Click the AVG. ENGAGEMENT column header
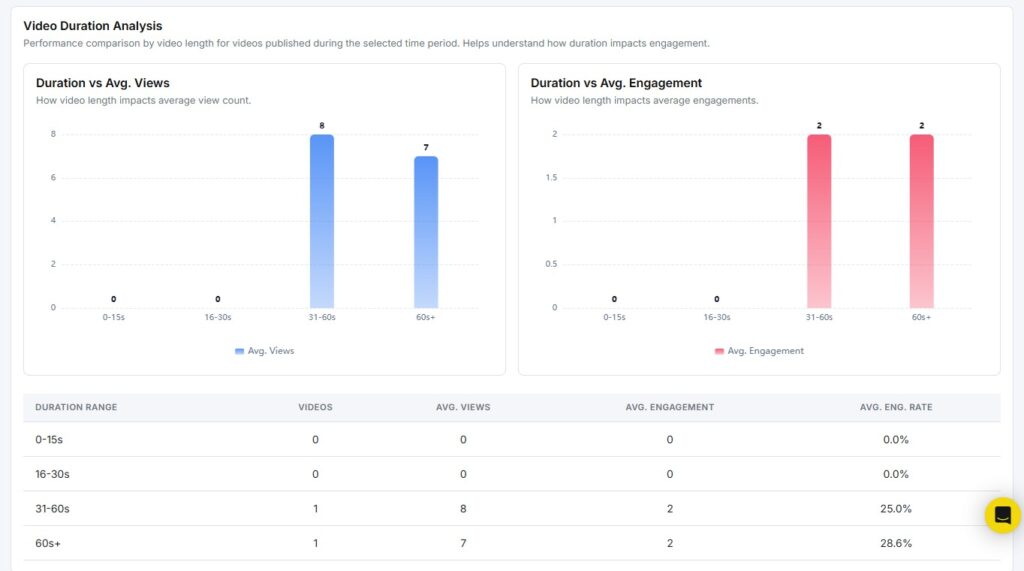Screen dimensions: 1024x571 670,407
